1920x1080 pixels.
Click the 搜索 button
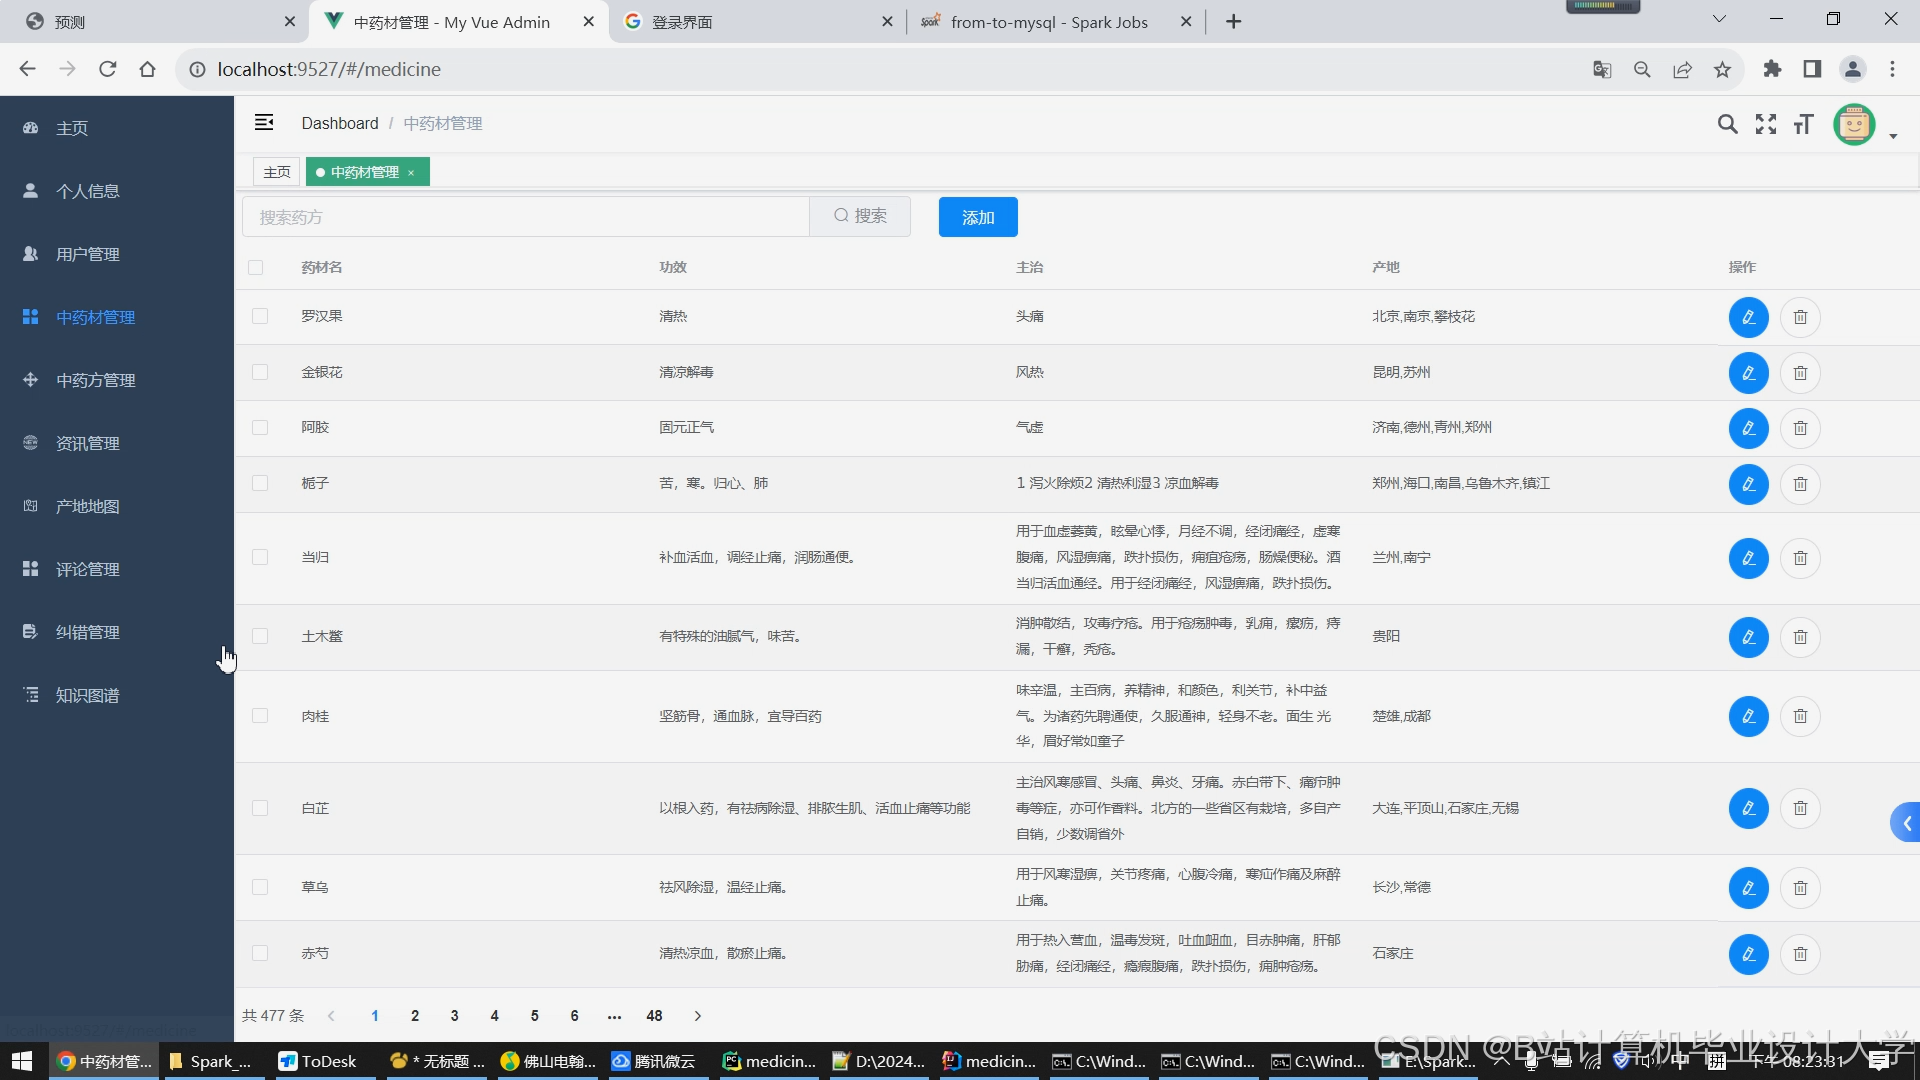pyautogui.click(x=860, y=216)
